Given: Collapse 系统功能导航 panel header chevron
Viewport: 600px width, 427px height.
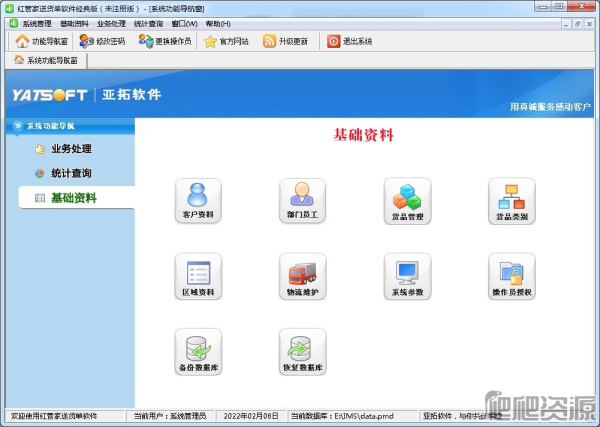Looking at the screenshot, I should [18, 126].
